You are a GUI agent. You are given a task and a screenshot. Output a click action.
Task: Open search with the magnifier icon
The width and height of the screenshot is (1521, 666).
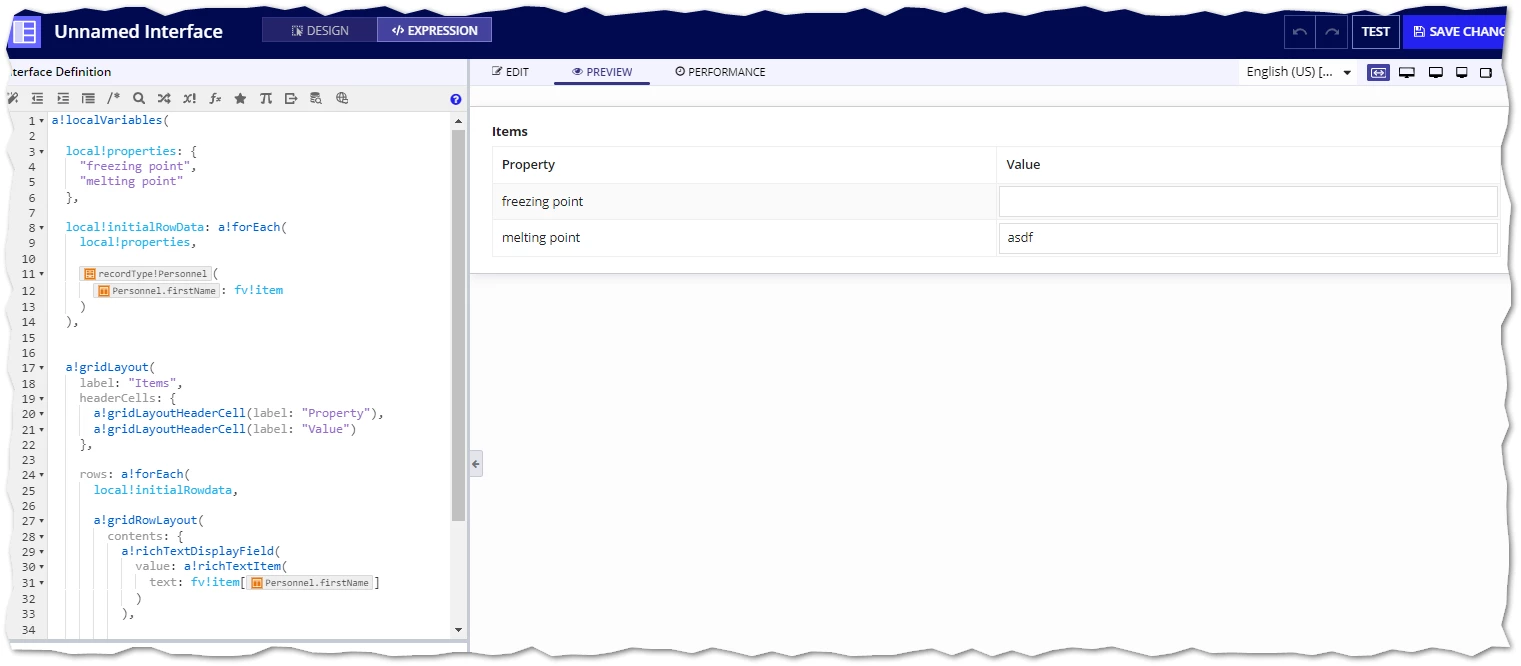coord(139,99)
